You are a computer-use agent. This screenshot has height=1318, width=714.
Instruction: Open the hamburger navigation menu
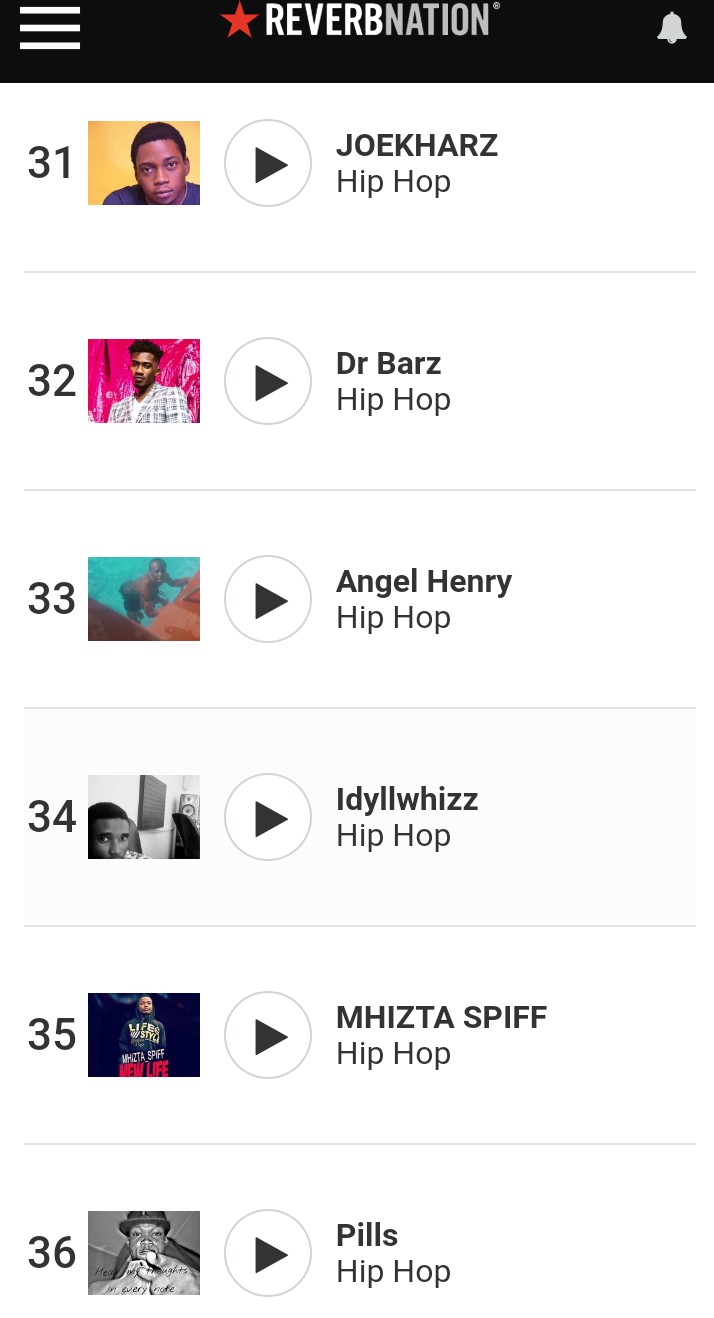[50, 27]
